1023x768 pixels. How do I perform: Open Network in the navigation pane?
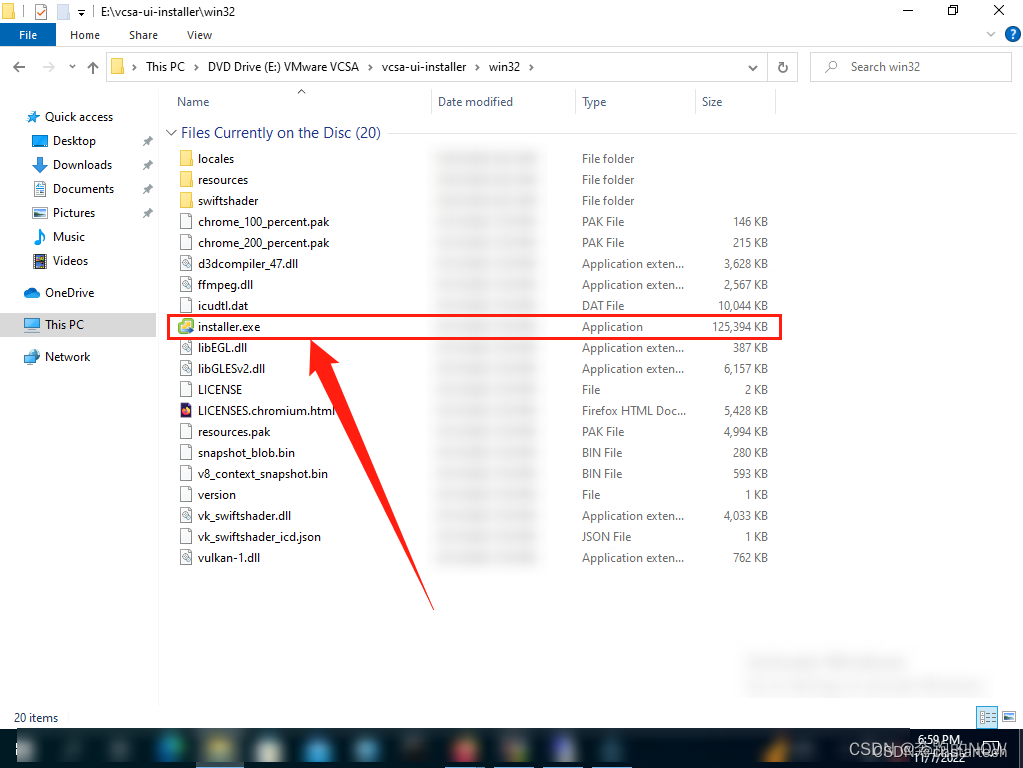(x=67, y=357)
